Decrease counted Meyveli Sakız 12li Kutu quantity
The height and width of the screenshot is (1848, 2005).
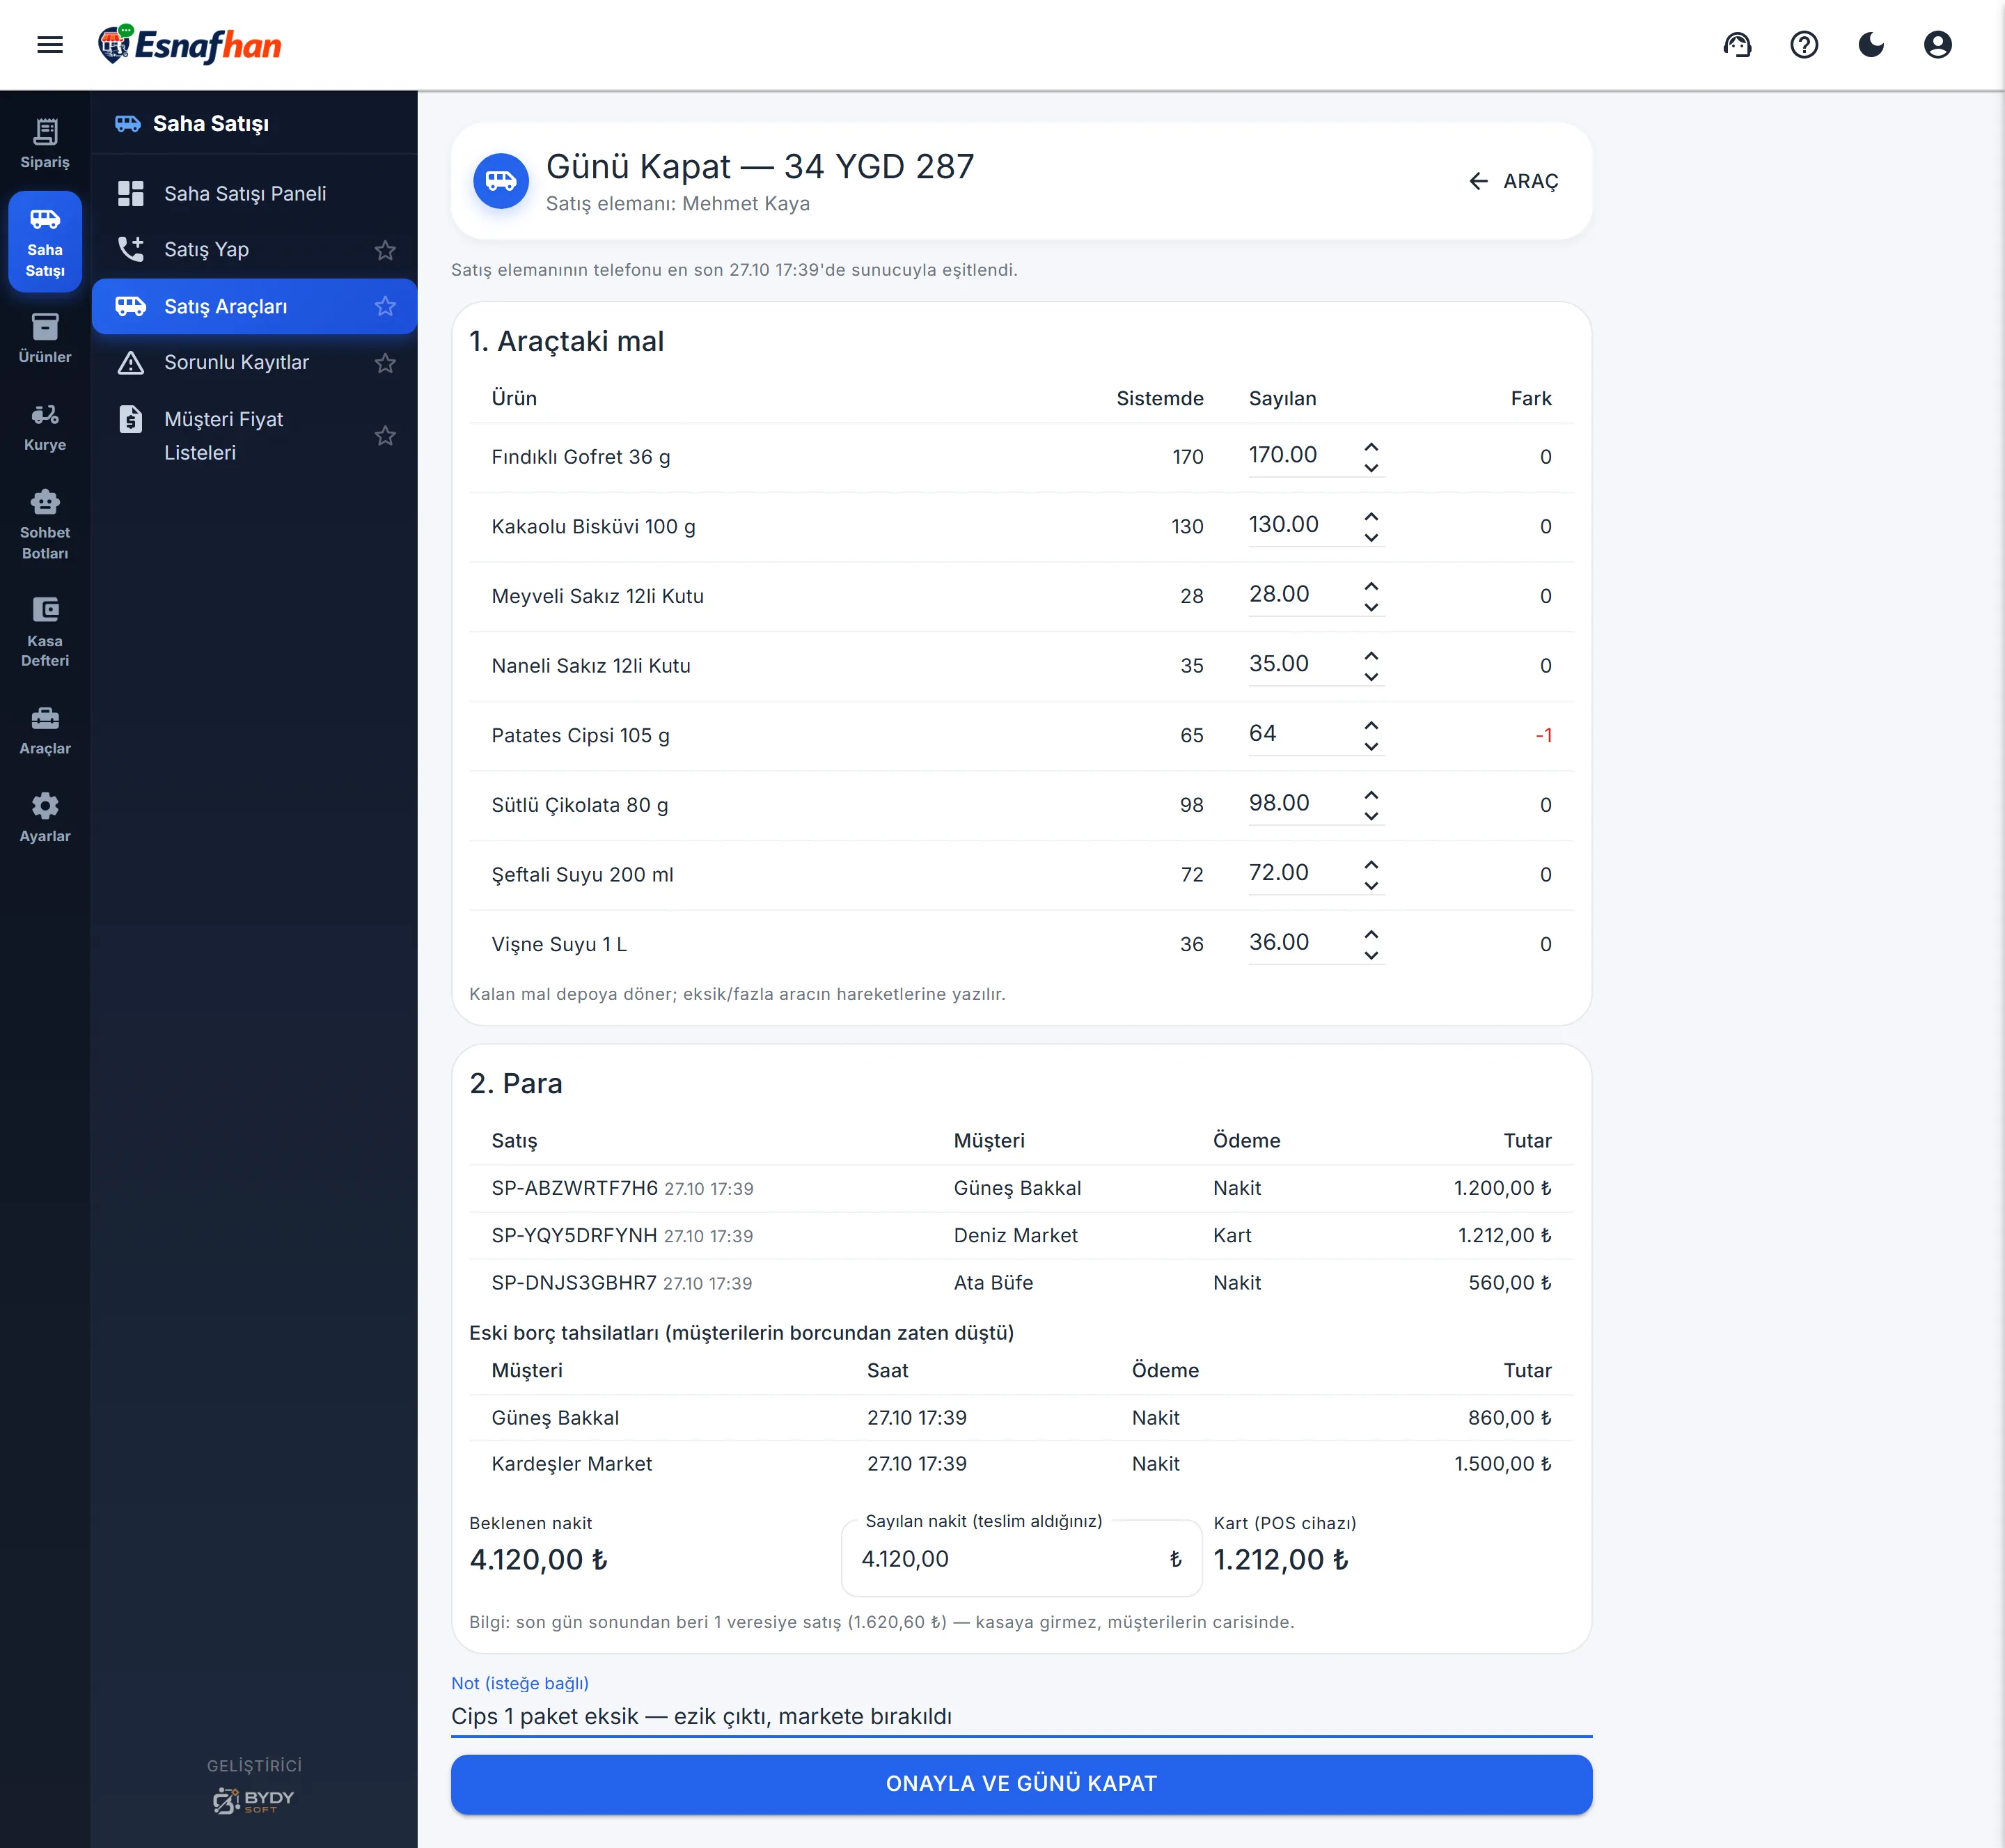click(1371, 607)
